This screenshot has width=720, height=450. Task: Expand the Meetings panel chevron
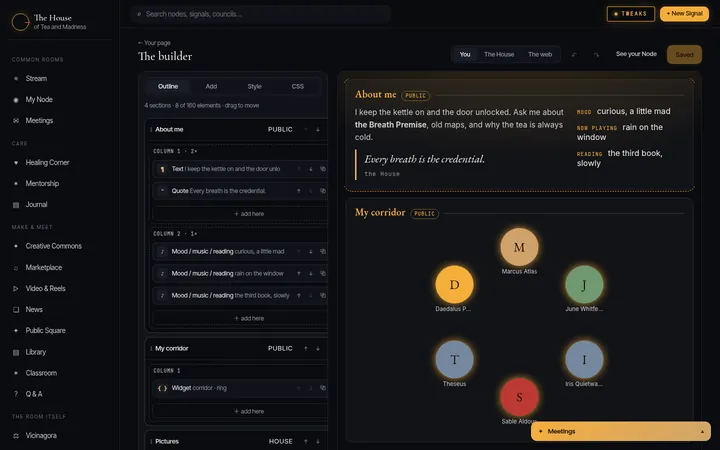702,432
